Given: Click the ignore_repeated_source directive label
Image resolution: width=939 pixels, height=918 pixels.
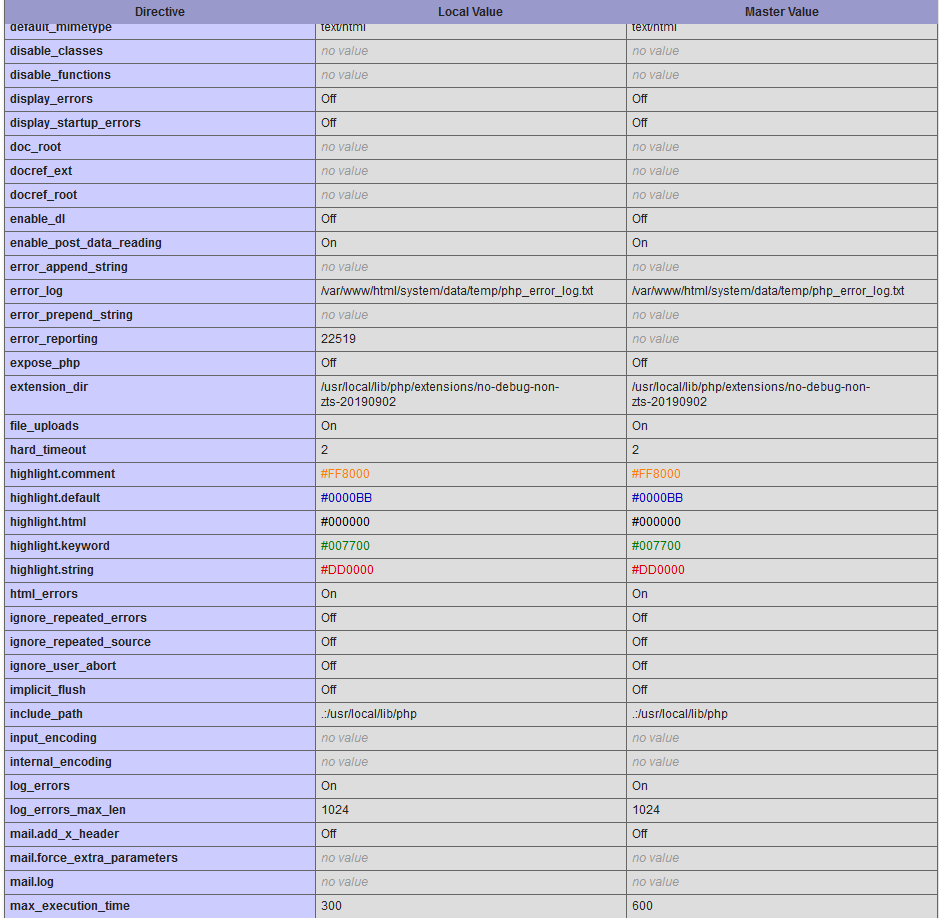Looking at the screenshot, I should click(x=80, y=641).
